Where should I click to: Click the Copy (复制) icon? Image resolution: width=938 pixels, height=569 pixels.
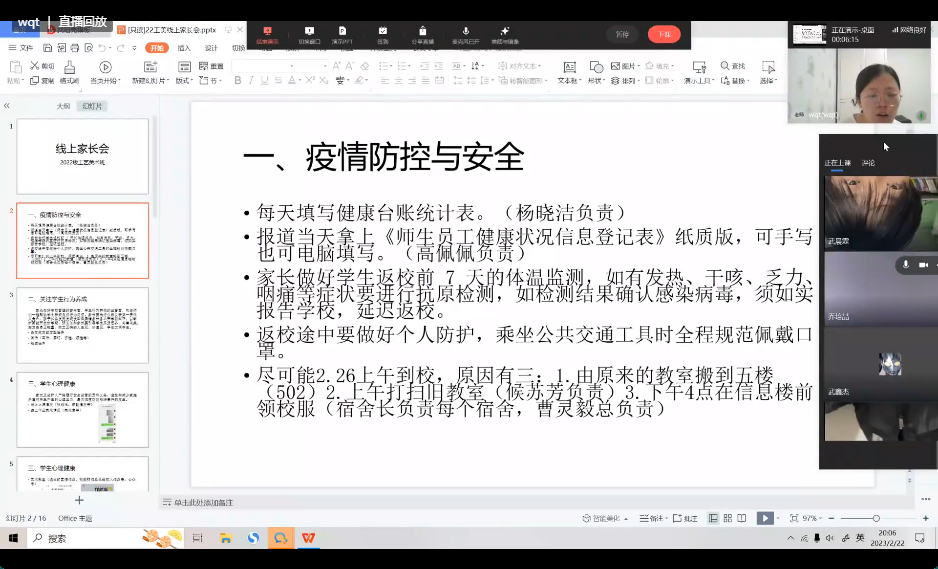pos(34,80)
